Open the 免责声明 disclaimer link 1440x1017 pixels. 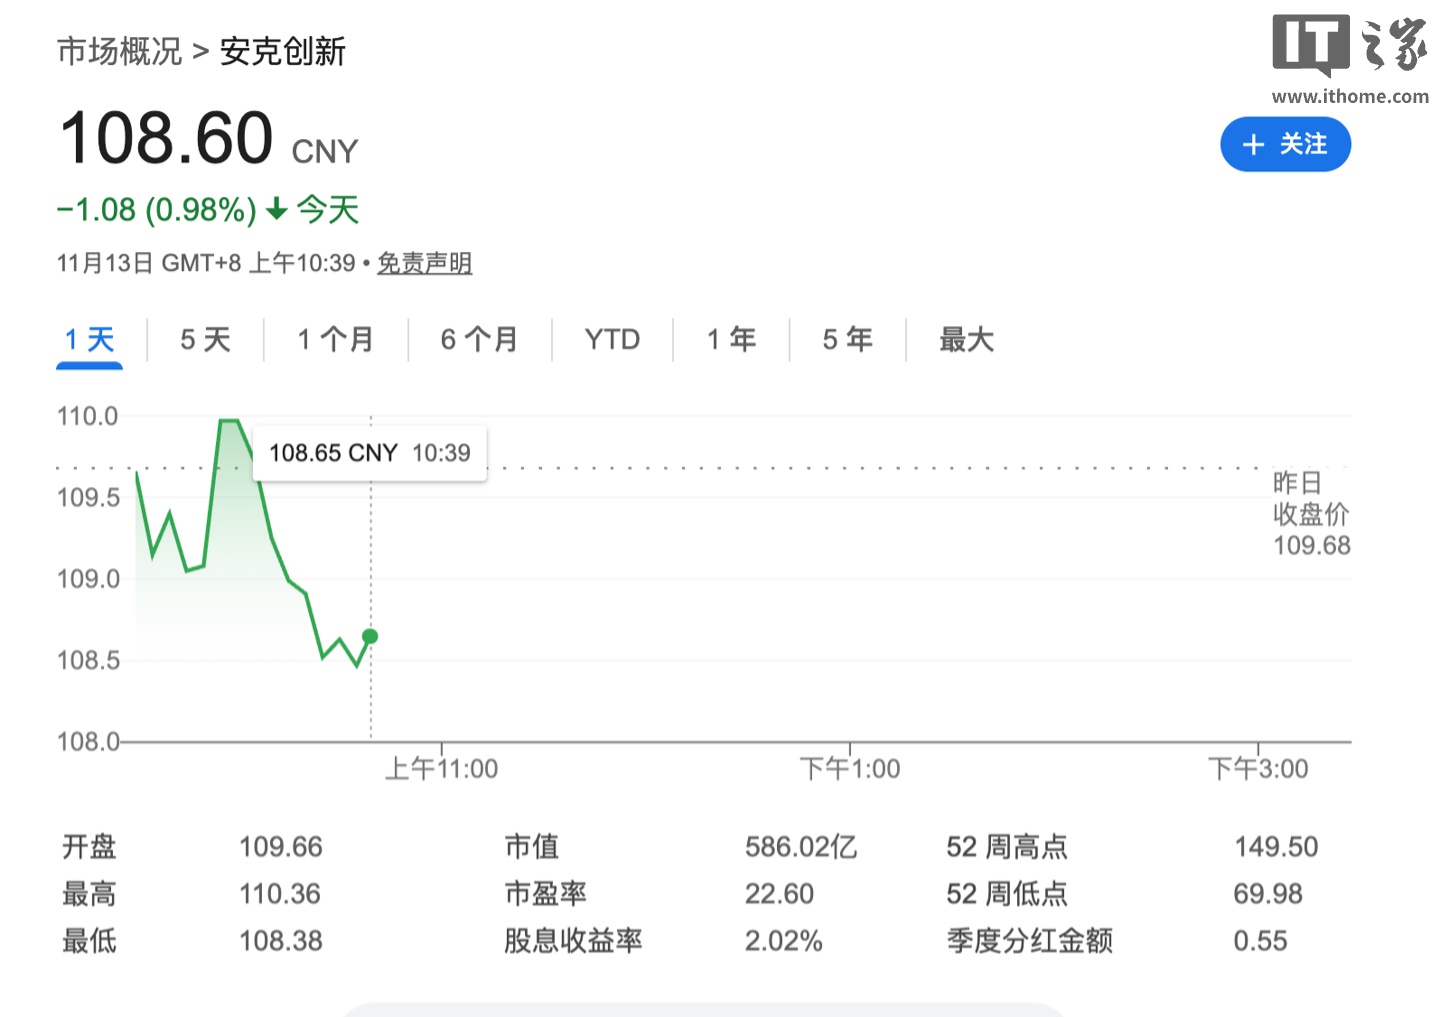424,263
